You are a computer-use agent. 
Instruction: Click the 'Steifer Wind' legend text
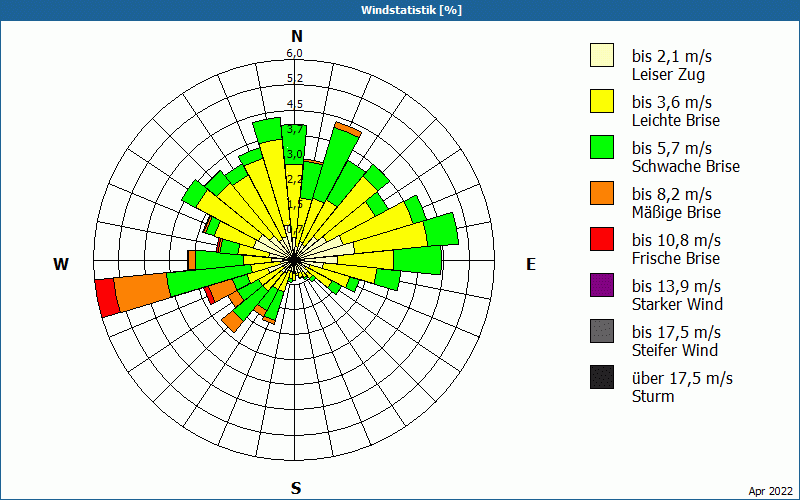675,350
